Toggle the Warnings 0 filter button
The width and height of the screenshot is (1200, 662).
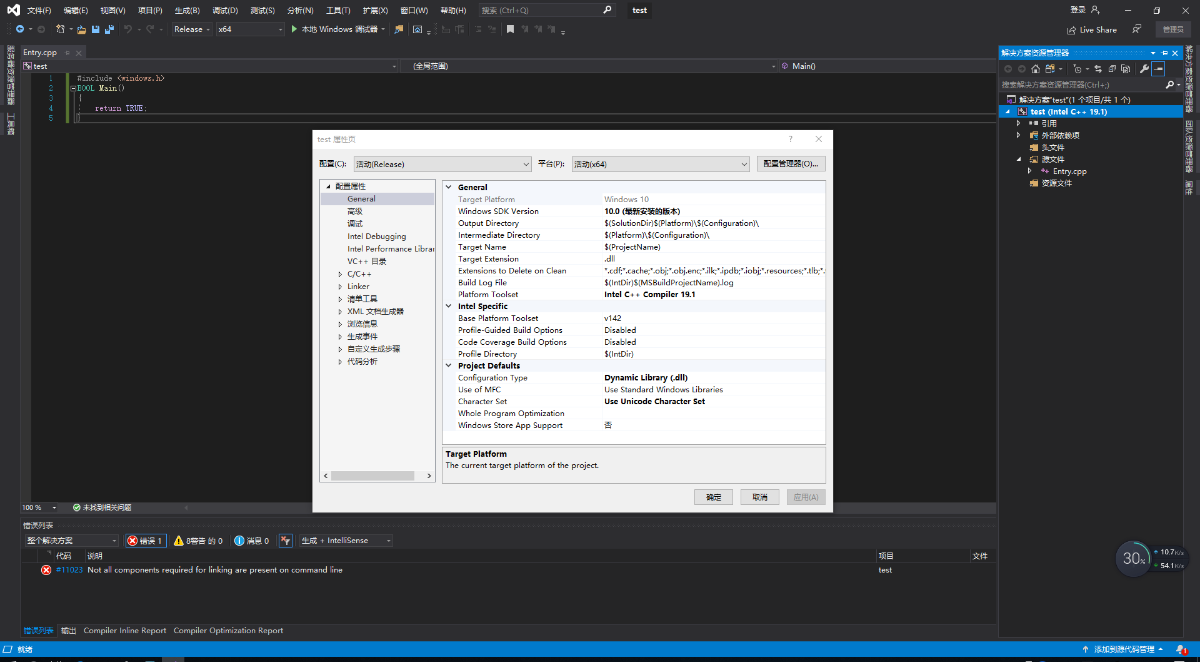(x=198, y=541)
